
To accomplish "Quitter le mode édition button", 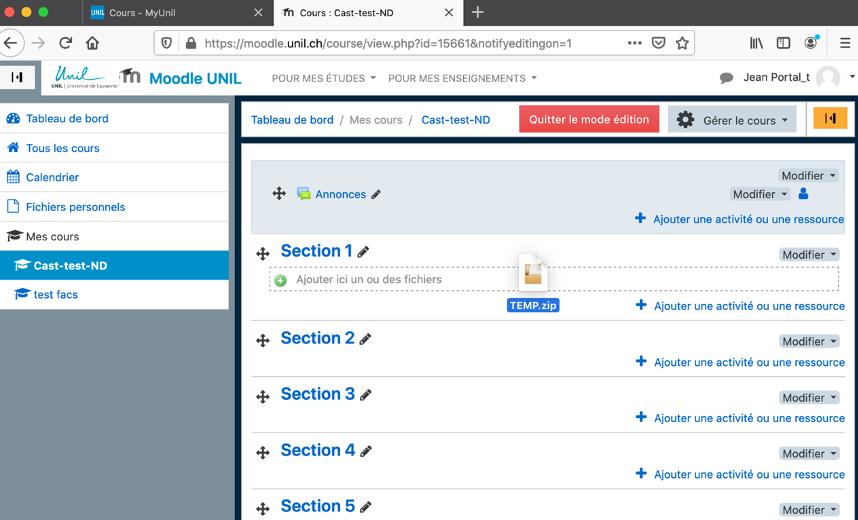I will (589, 119).
